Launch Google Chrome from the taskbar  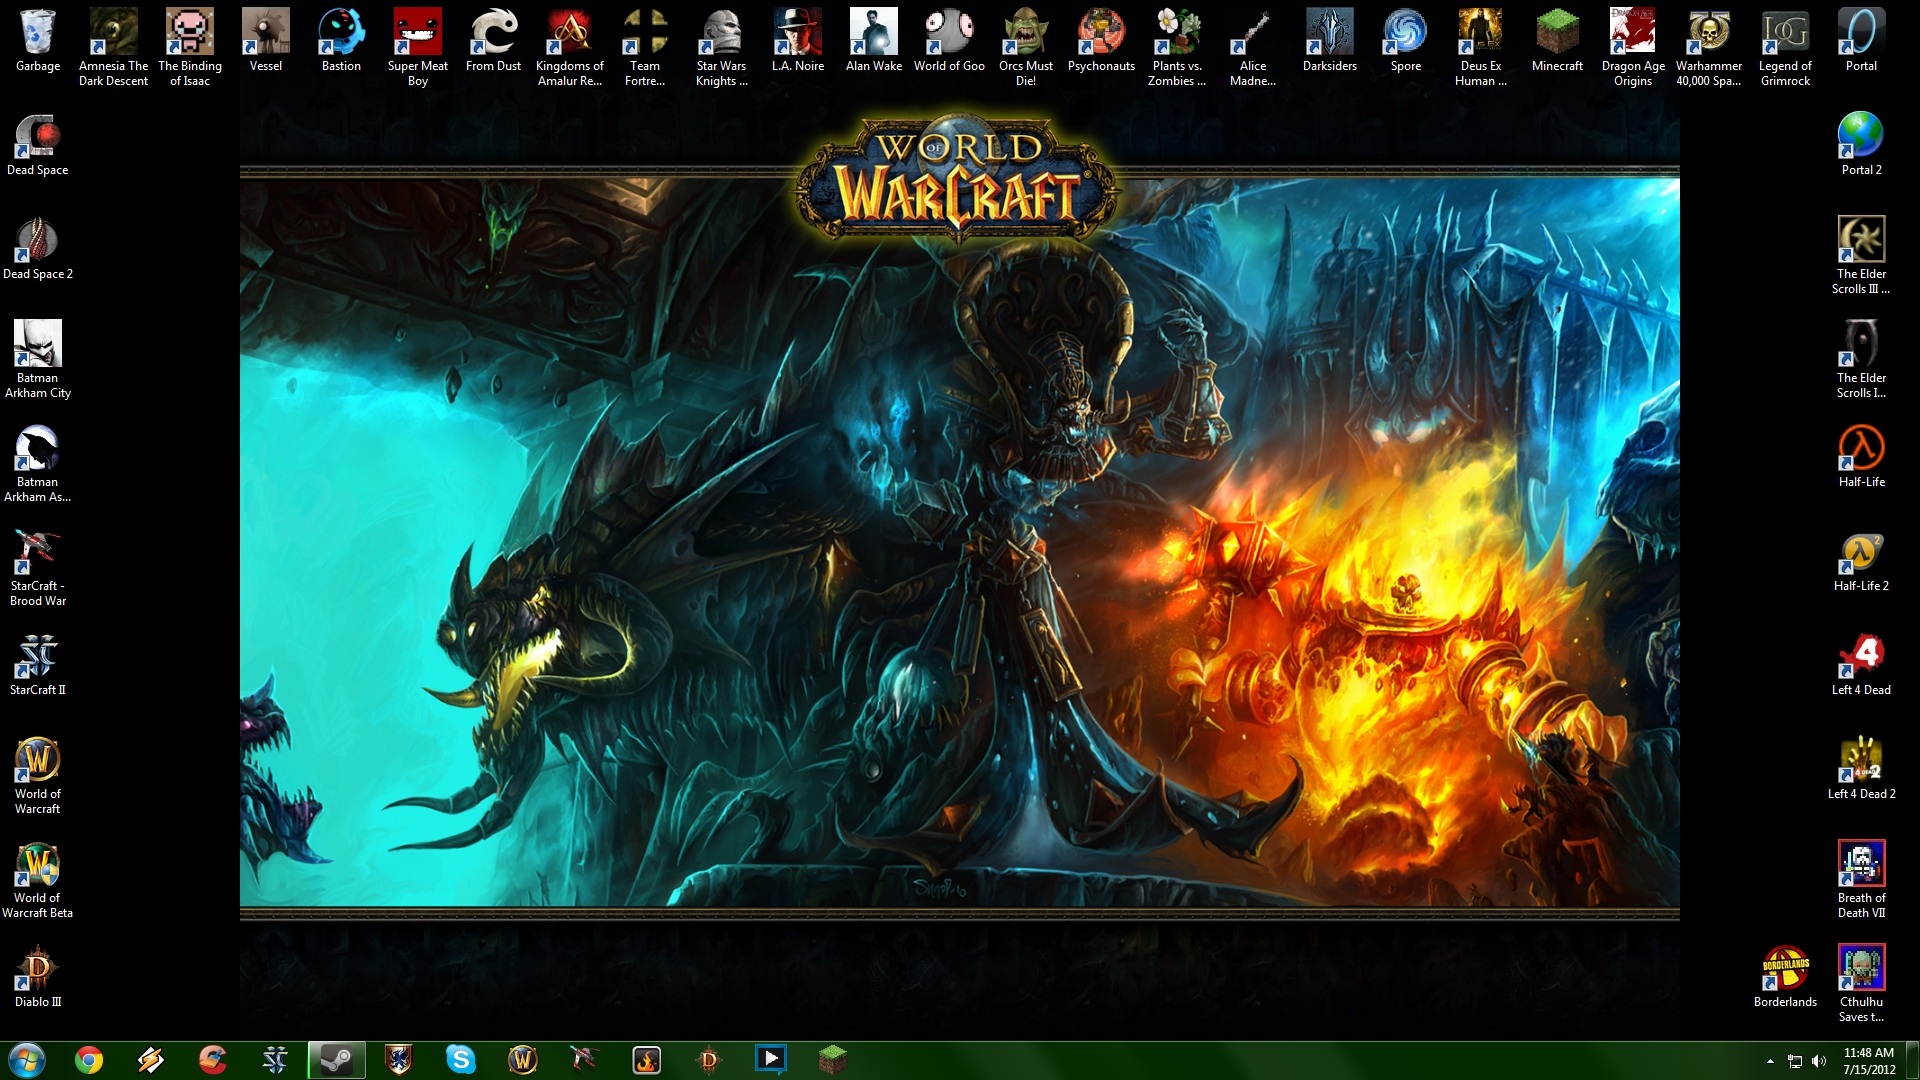pos(89,1059)
